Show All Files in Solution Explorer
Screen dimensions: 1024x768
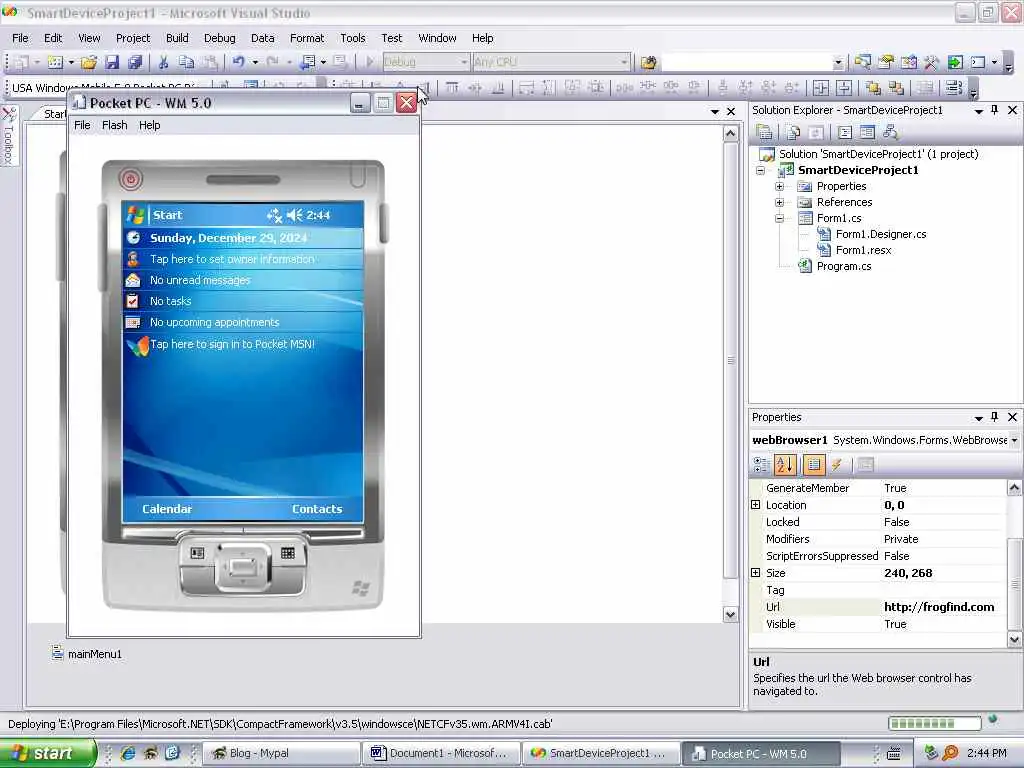(793, 133)
